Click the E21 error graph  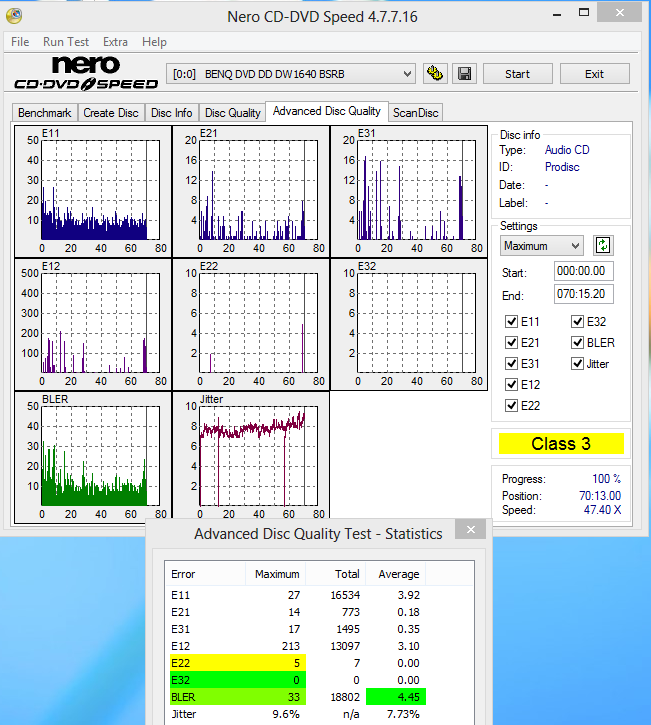[x=251, y=191]
